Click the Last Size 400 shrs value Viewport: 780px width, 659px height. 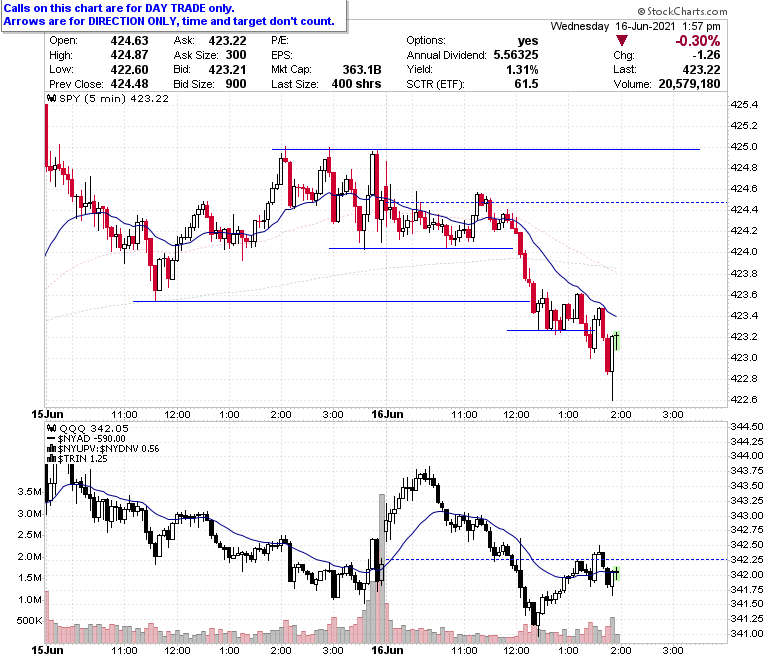click(356, 84)
